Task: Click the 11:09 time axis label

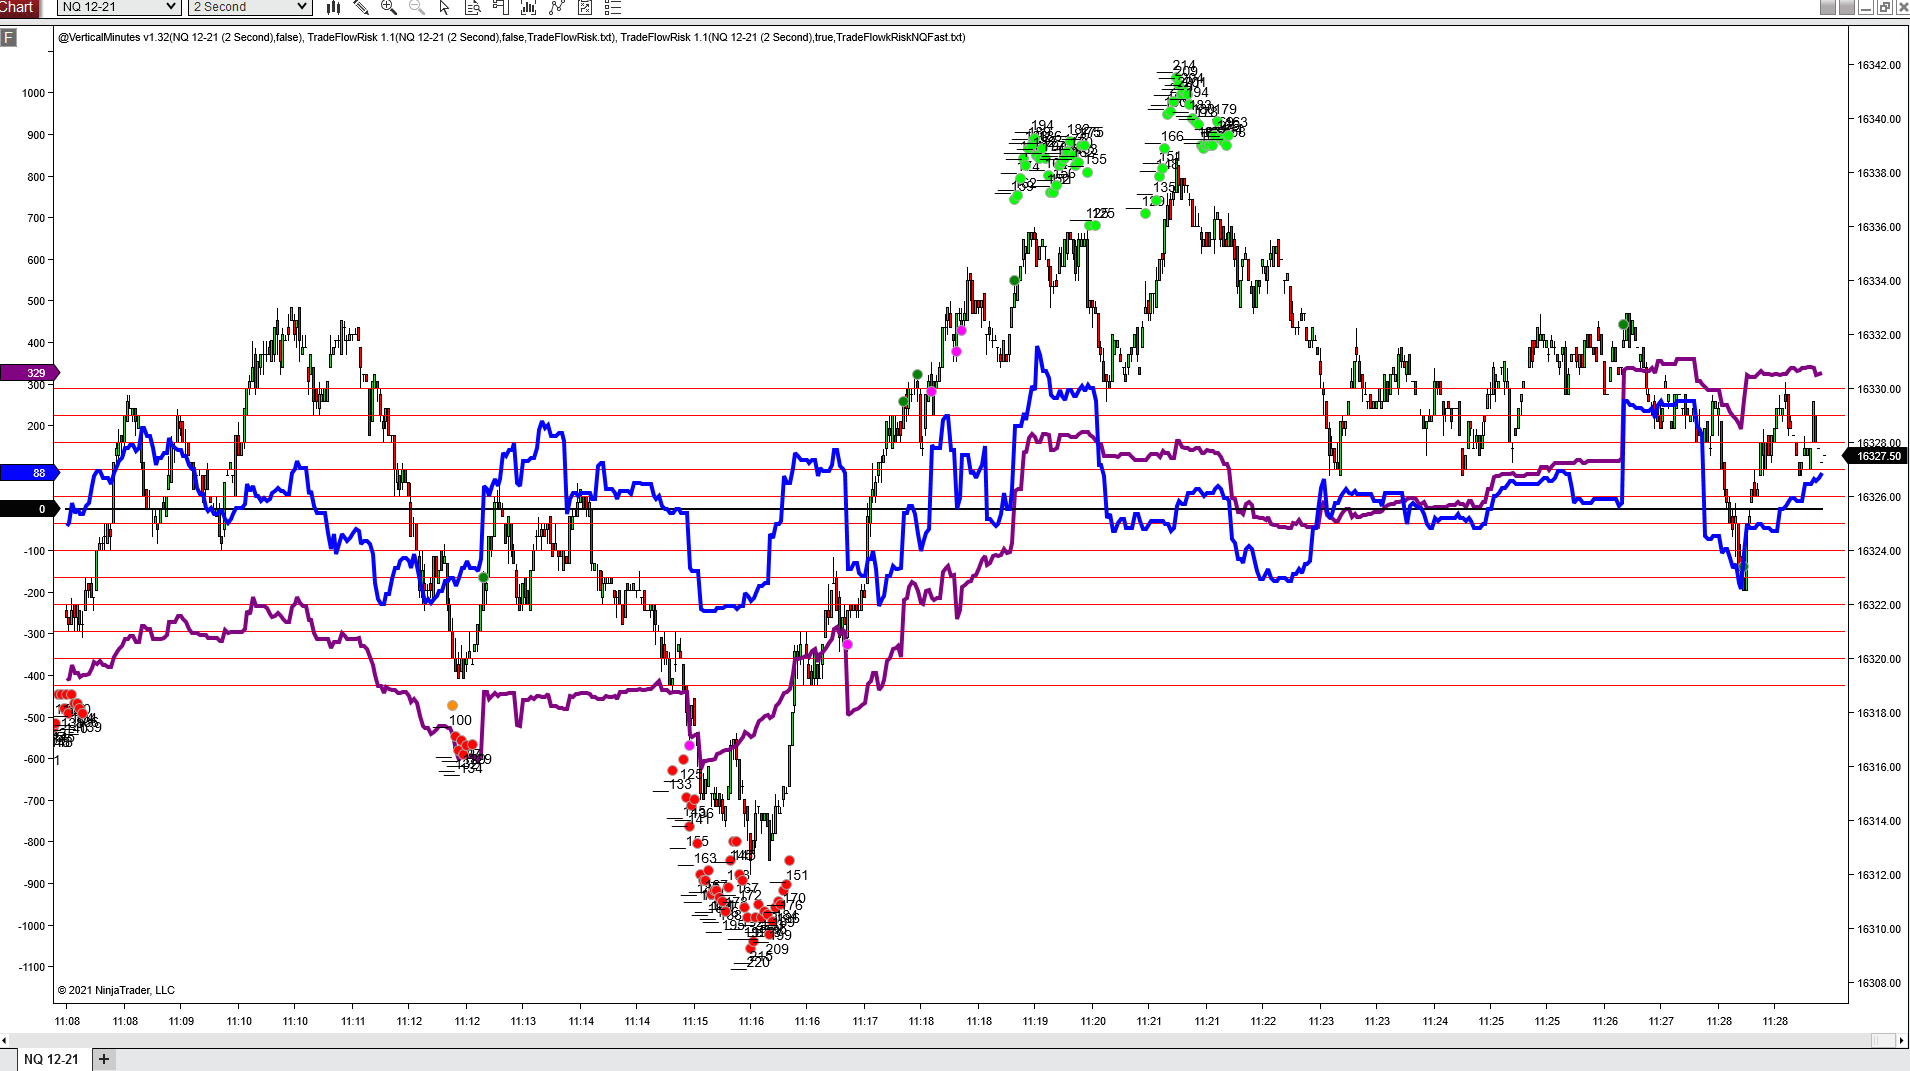Action: [x=181, y=1021]
